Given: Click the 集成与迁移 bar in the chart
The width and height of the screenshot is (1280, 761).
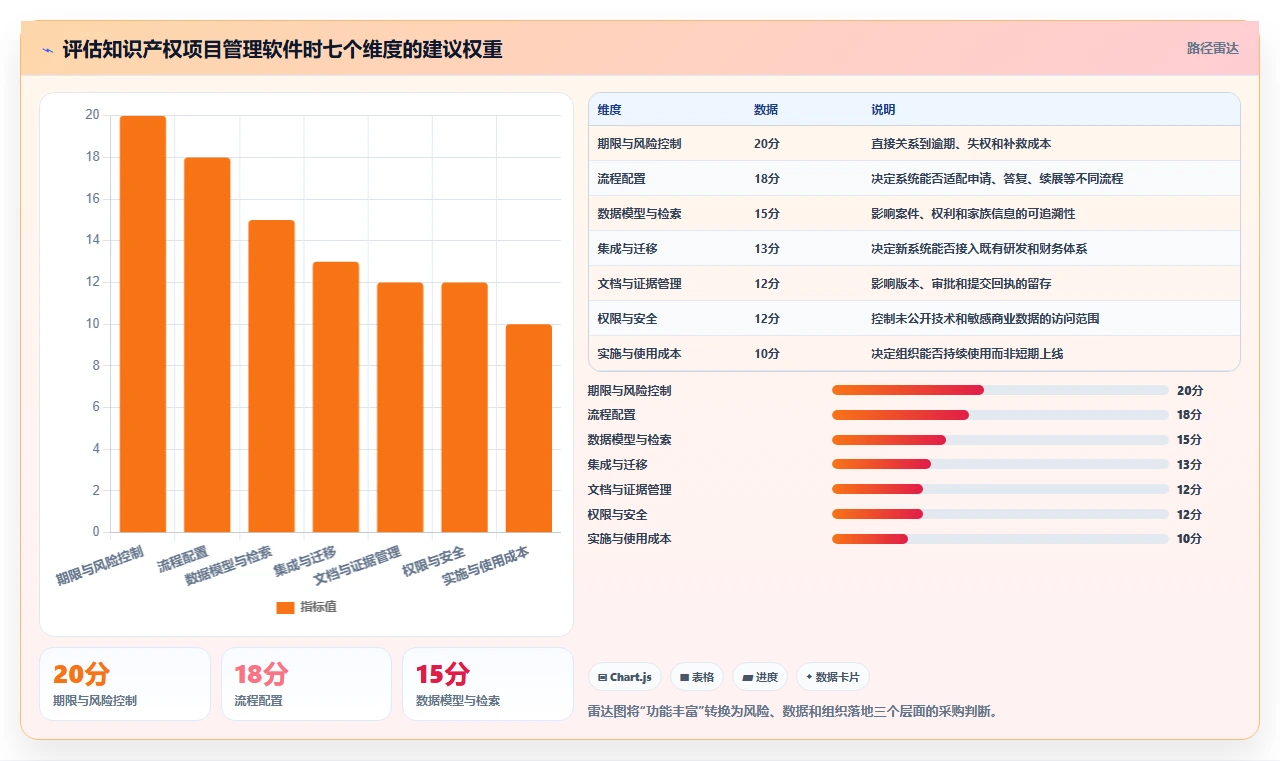Looking at the screenshot, I should click(336, 397).
